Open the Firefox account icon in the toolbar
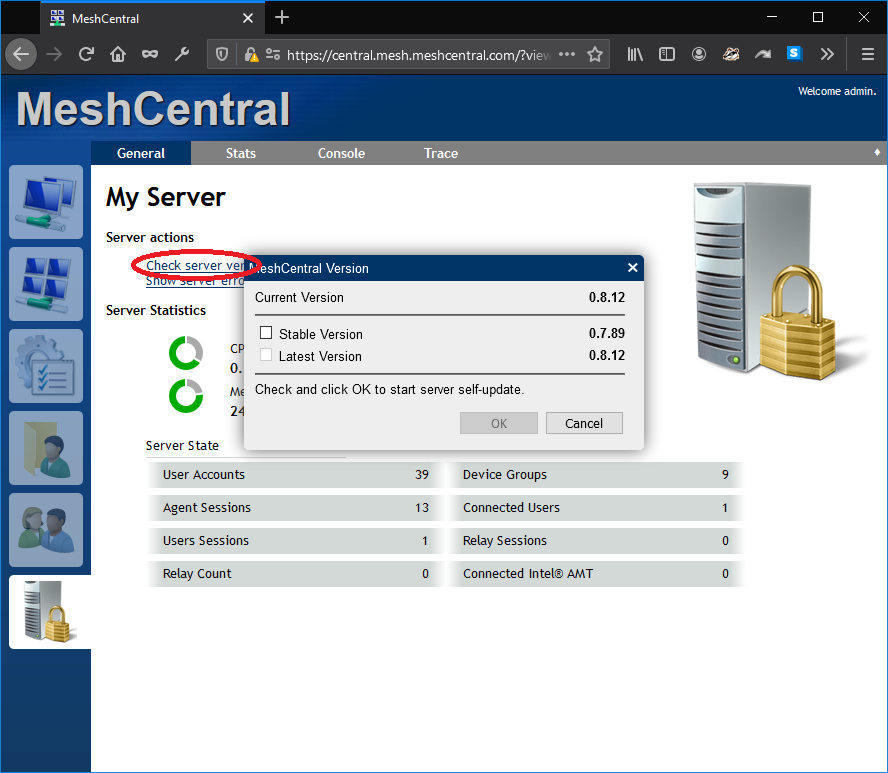The image size is (888, 773). pos(699,54)
